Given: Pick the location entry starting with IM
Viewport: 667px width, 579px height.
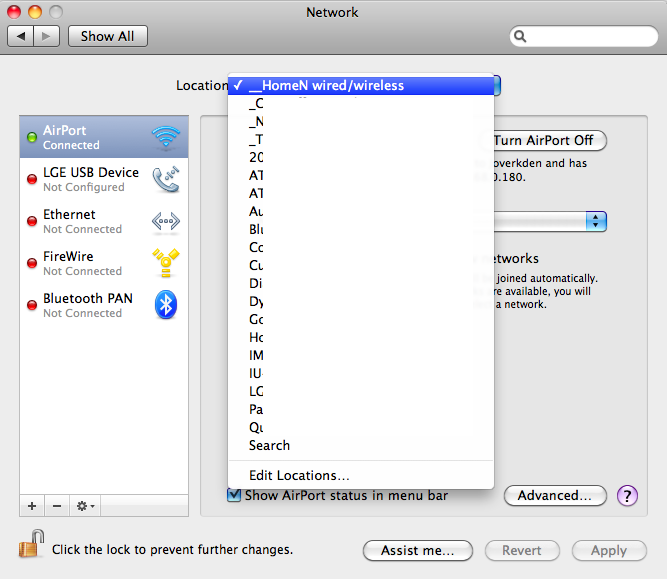Looking at the screenshot, I should [x=361, y=355].
